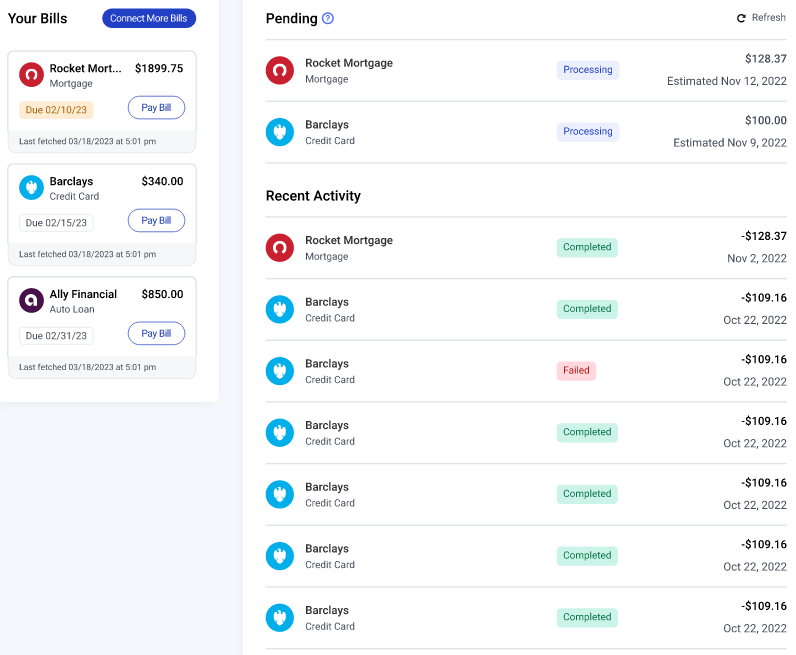Click the Processing badge for pending Barclays payment
Screen dimensions: 796x655
[588, 132]
